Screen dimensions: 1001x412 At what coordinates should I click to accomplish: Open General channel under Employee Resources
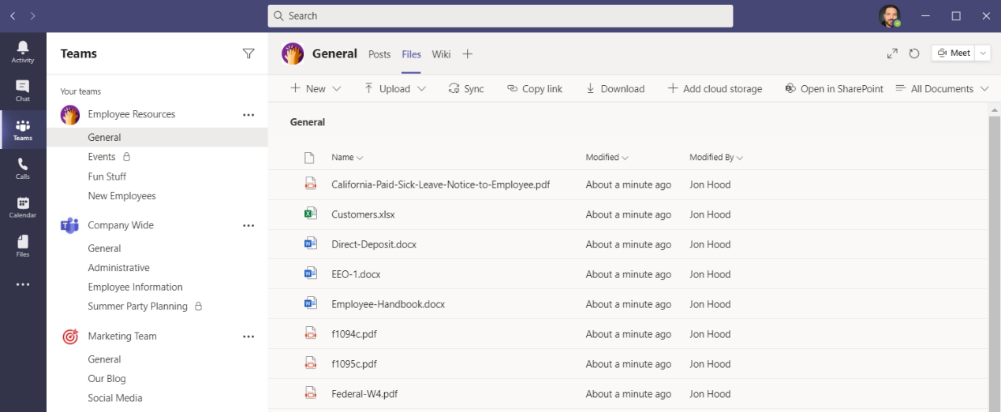(157, 137)
